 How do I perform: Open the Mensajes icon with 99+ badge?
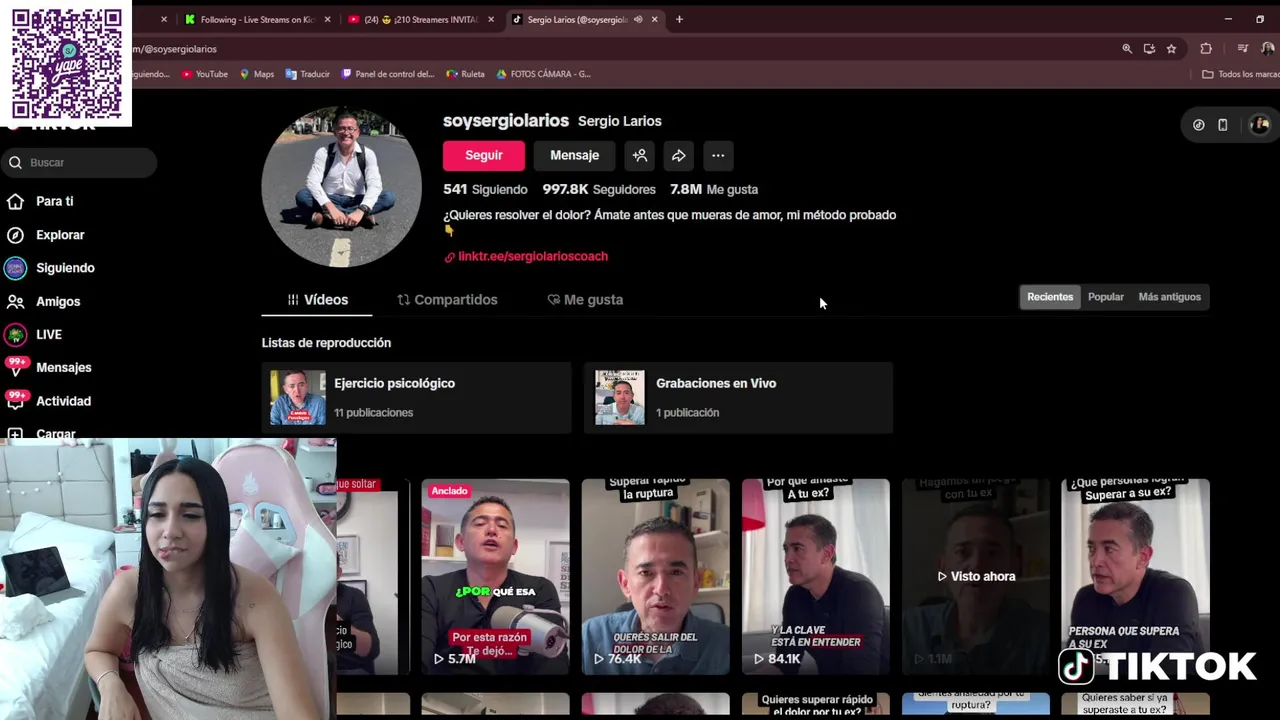pos(15,368)
